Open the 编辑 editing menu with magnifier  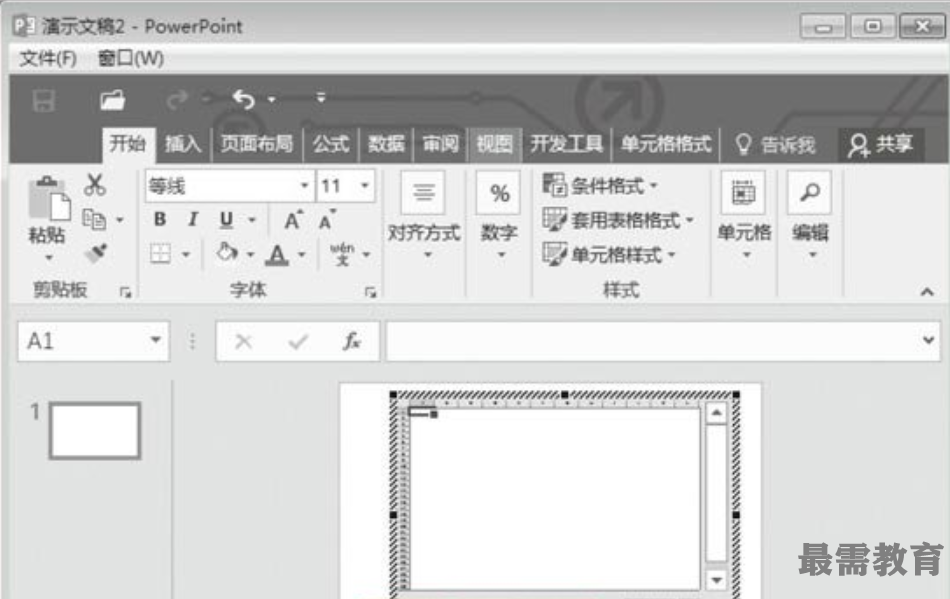[x=810, y=217]
